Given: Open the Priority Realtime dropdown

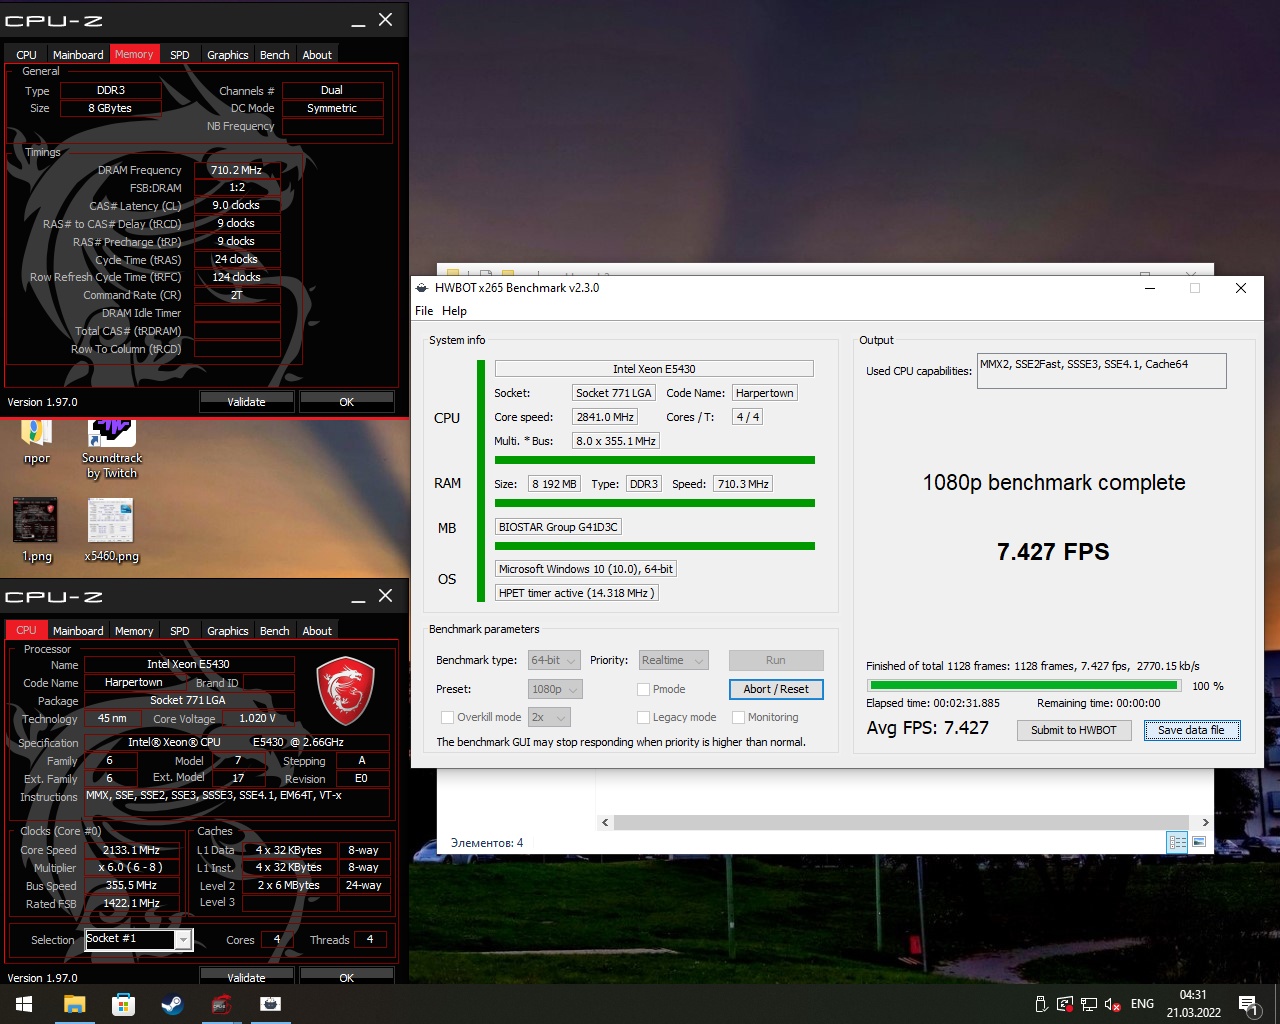Looking at the screenshot, I should coord(673,660).
